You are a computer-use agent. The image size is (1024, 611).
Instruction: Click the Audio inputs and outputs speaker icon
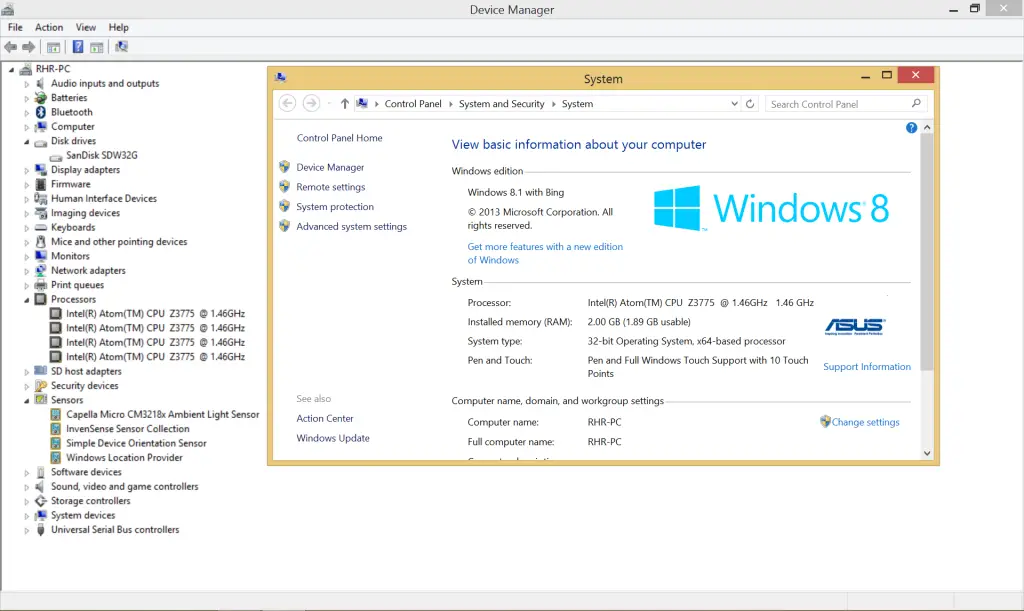tap(40, 84)
